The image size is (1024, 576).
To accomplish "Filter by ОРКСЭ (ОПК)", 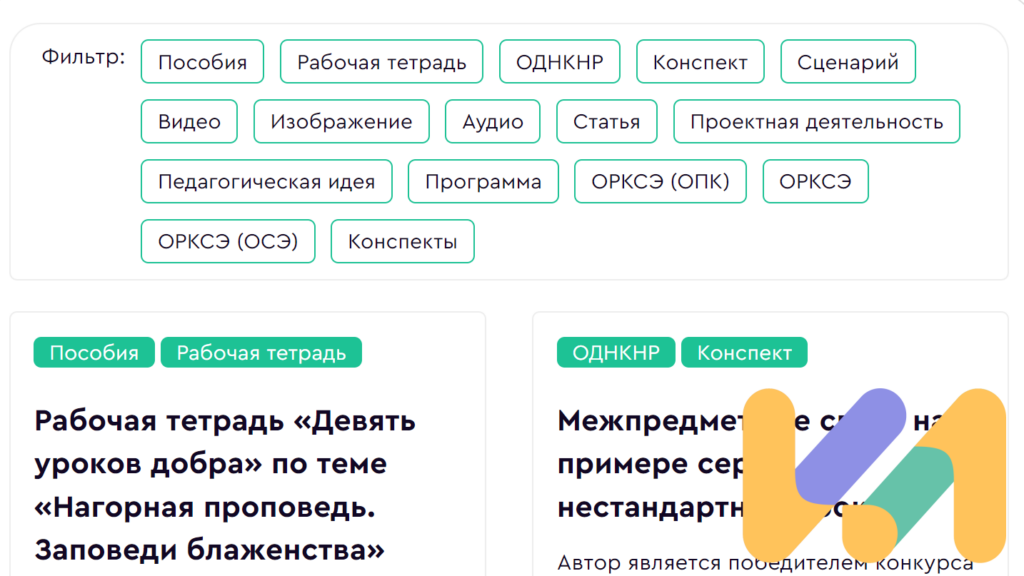I will pos(660,182).
